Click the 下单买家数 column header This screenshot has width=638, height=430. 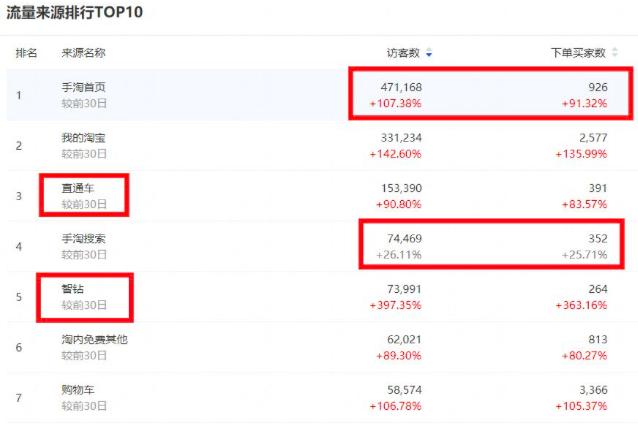(578, 53)
